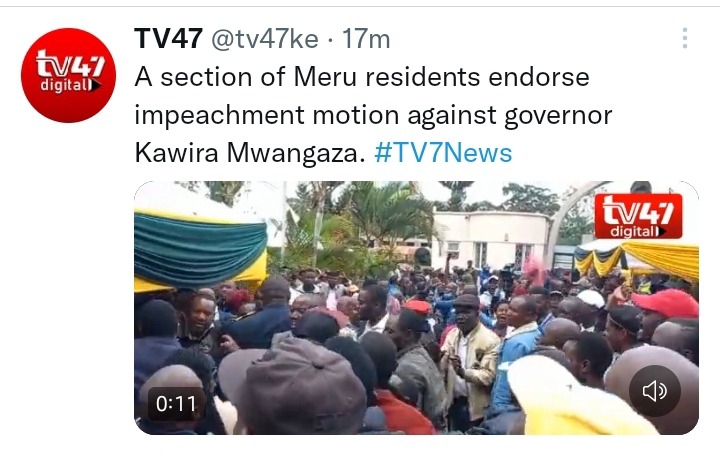The image size is (720, 456).
Task: Open the TV47 profile avatar
Action: (68, 75)
